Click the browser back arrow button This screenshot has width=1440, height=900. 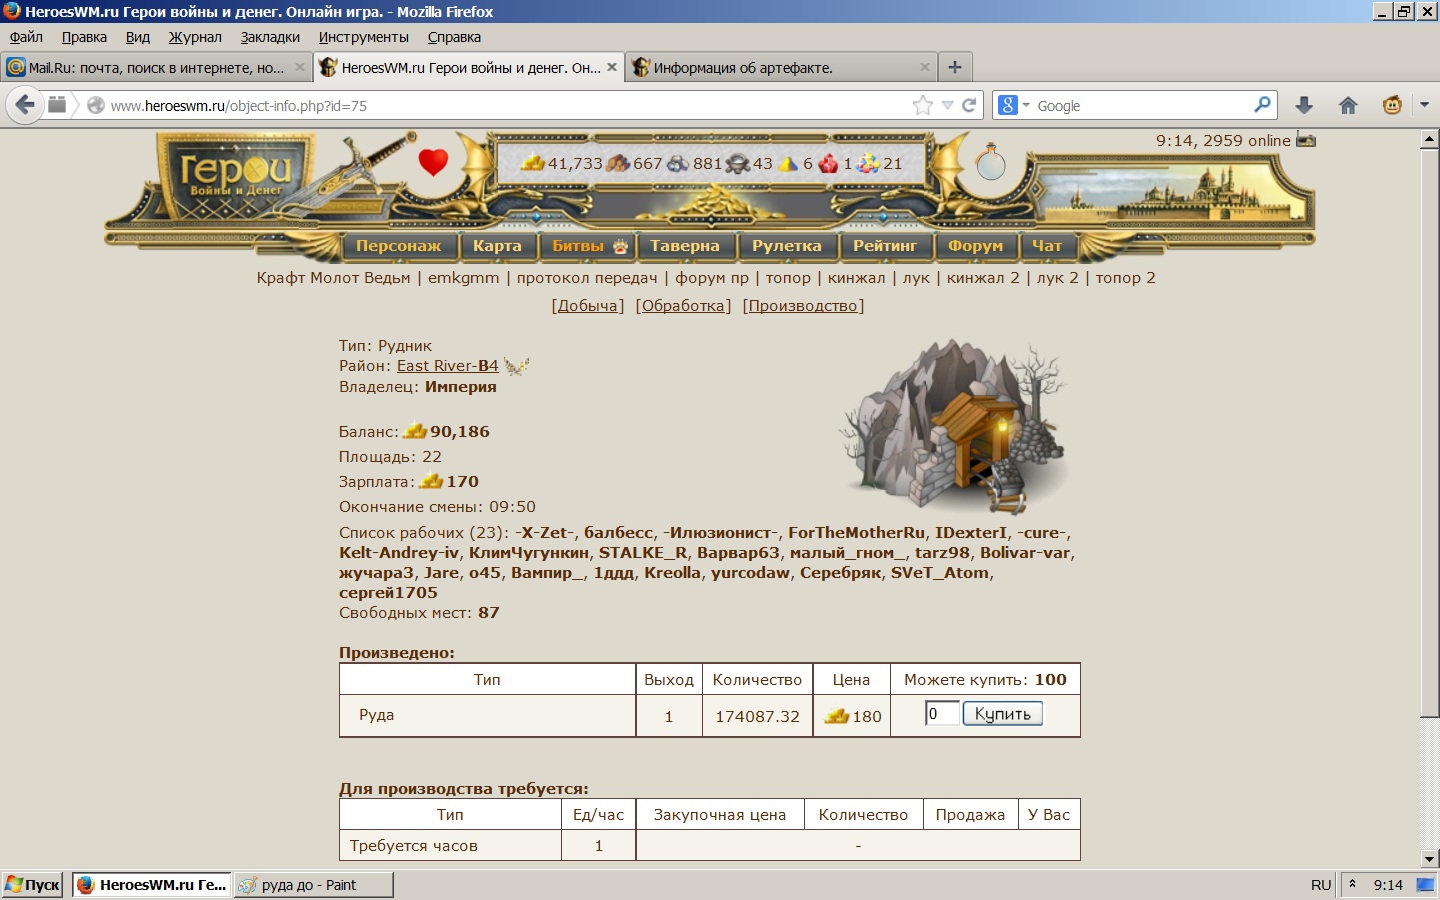25,105
